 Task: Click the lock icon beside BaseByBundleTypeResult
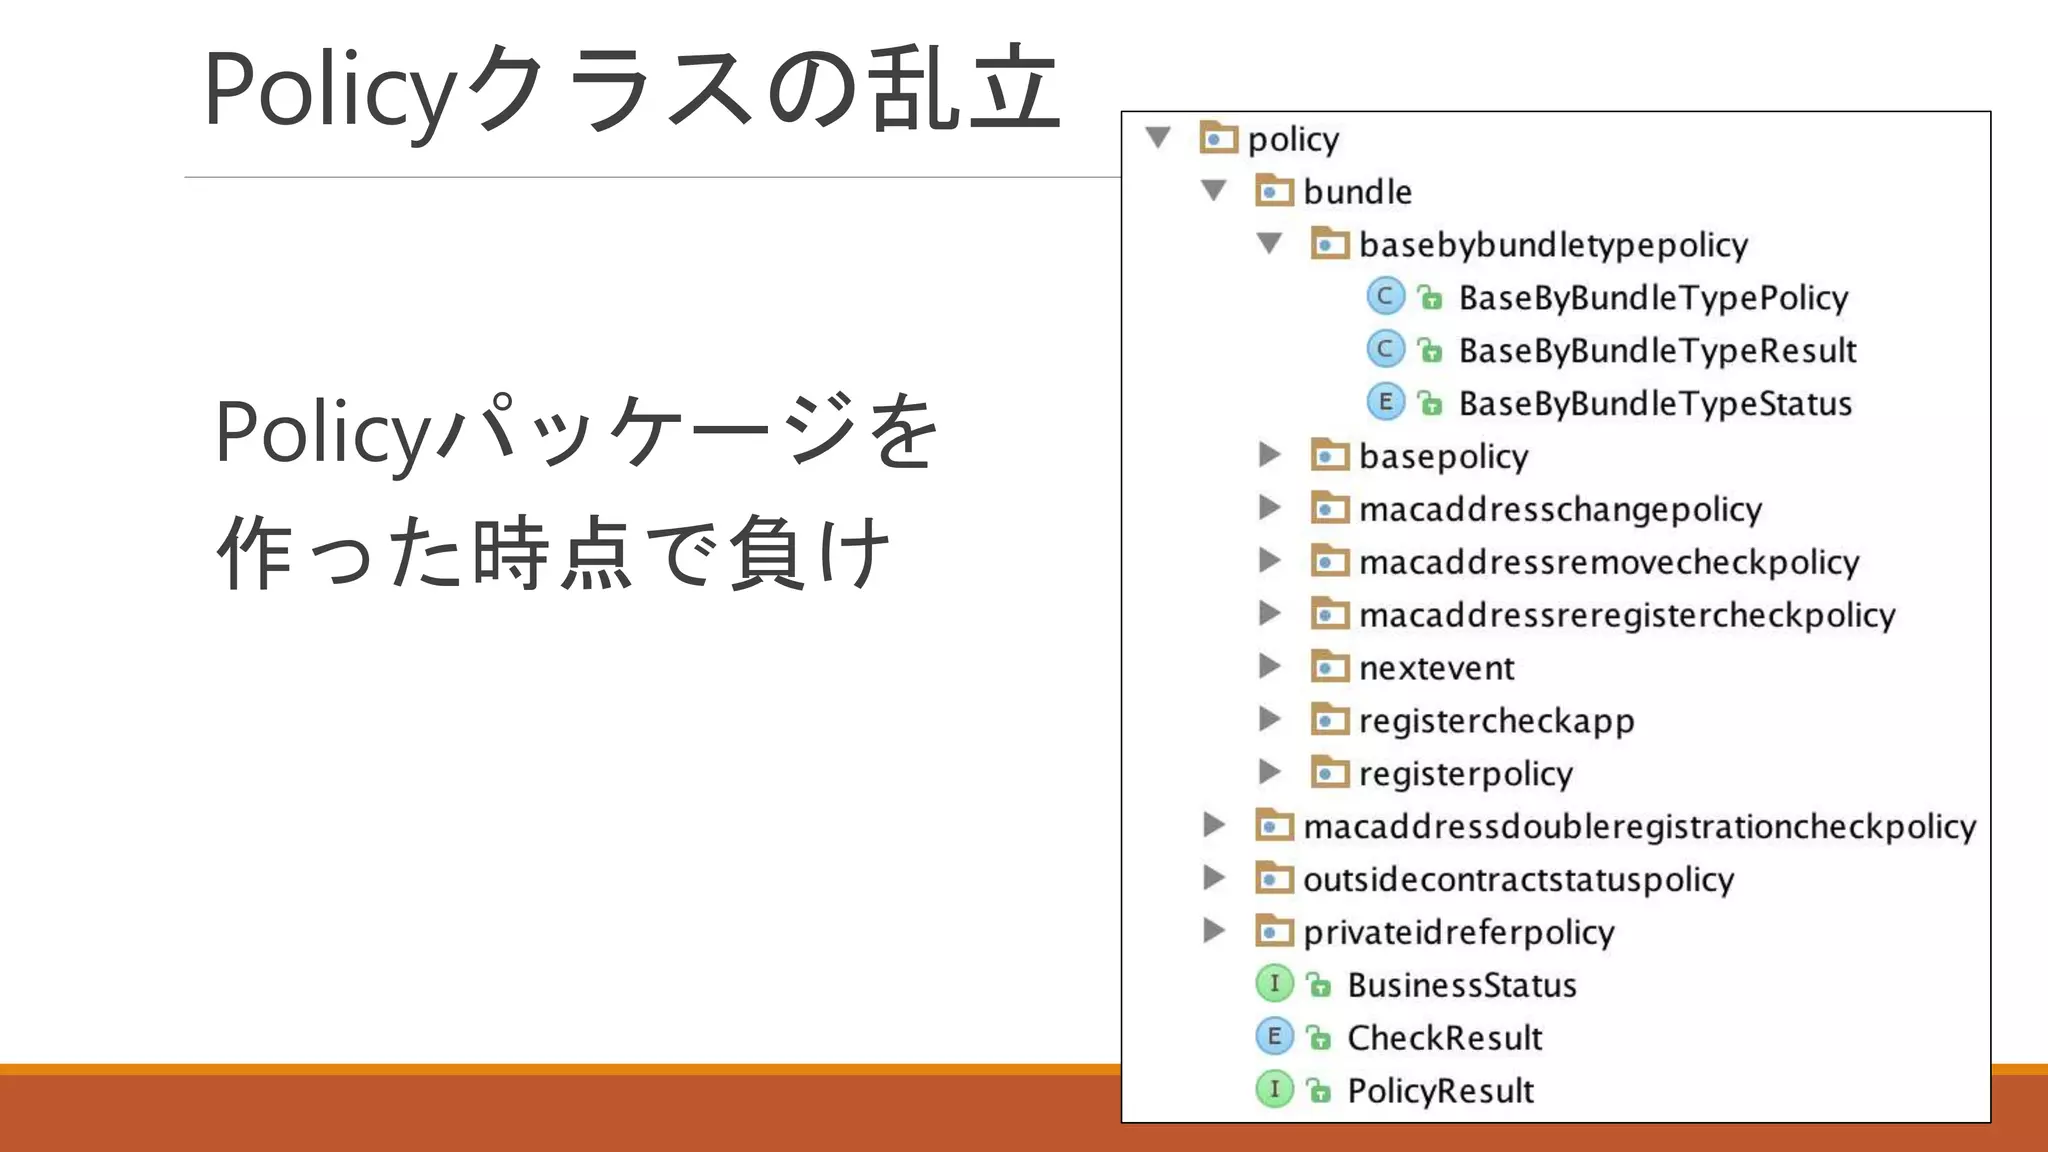1430,350
